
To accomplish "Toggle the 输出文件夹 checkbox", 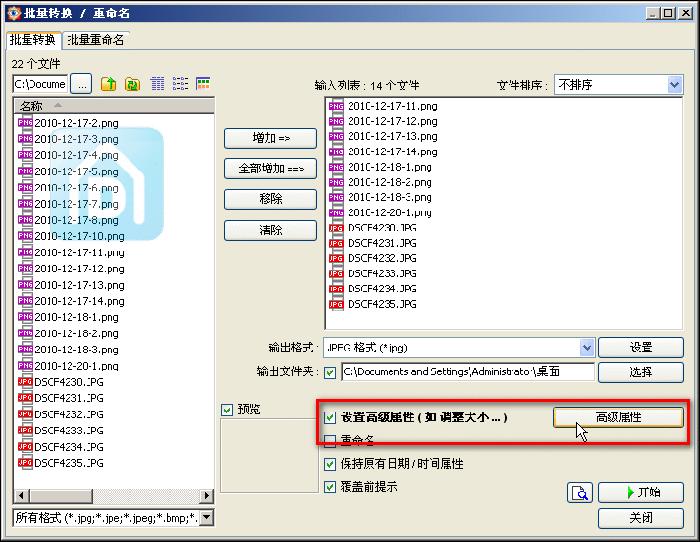I will tap(330, 372).
